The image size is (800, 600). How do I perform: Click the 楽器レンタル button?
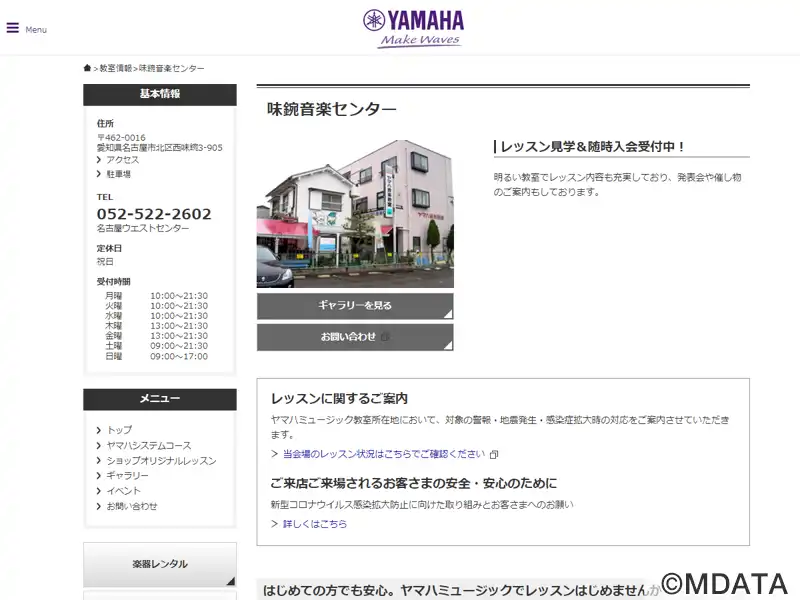click(x=160, y=564)
